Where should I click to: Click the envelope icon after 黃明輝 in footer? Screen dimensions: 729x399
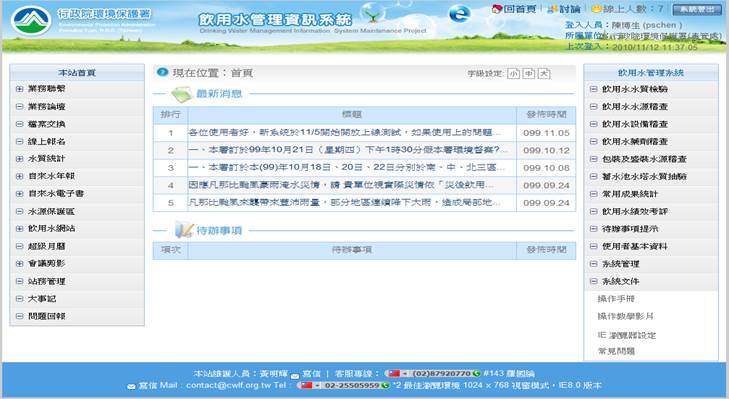(295, 375)
